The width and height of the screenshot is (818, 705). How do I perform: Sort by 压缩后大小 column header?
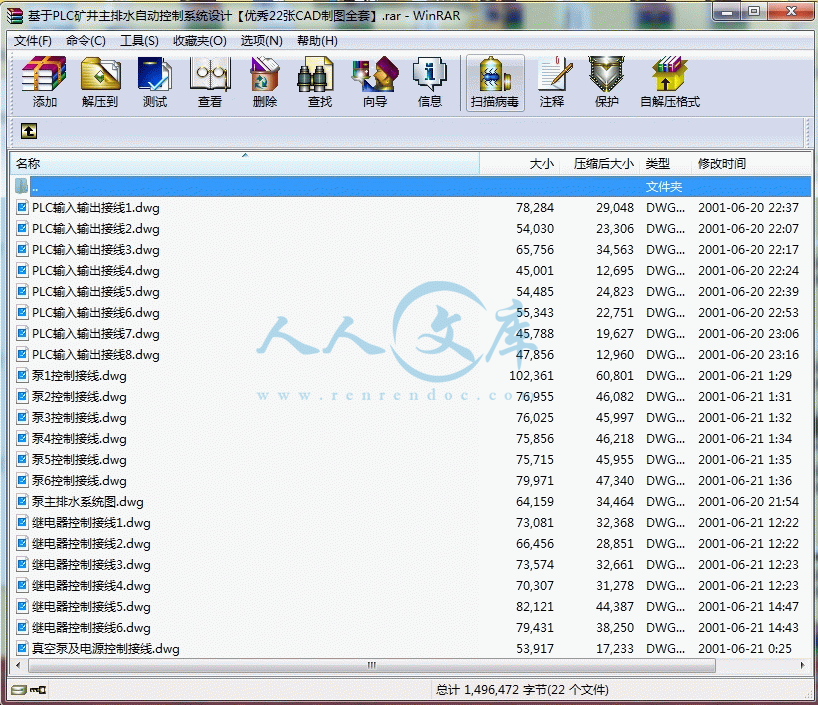[599, 164]
